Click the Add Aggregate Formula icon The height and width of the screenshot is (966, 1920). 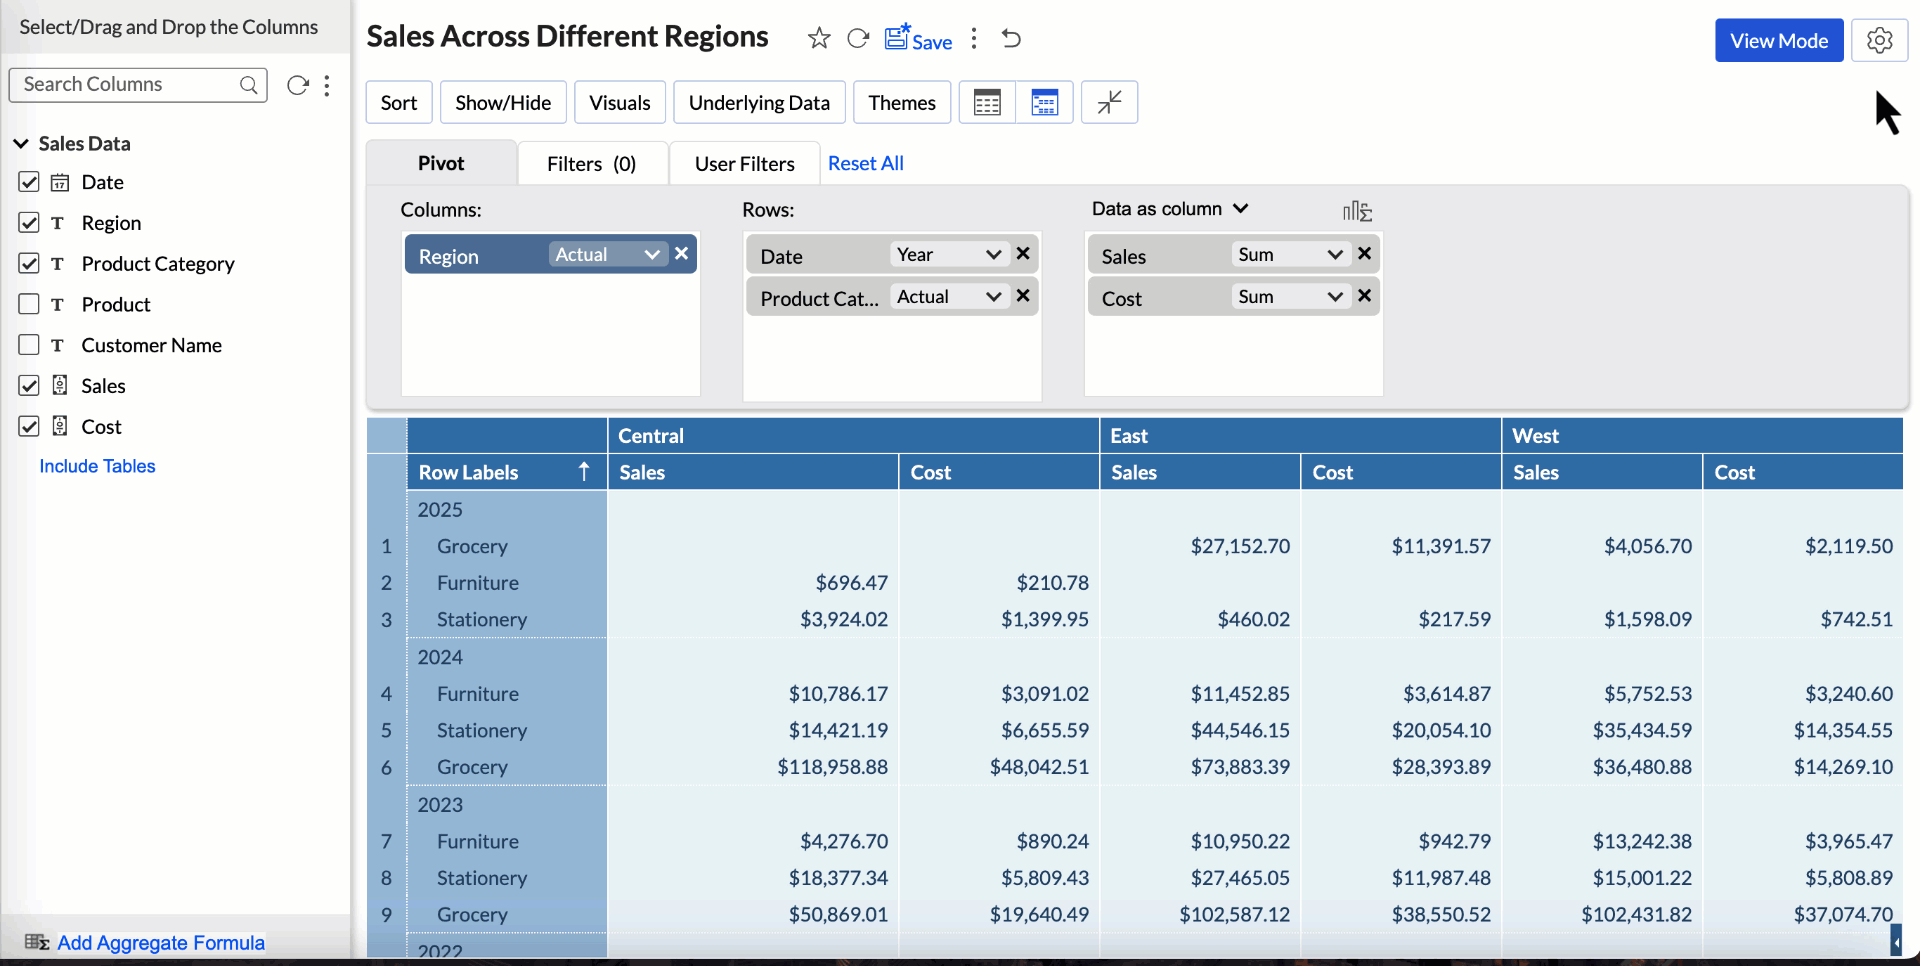(37, 942)
